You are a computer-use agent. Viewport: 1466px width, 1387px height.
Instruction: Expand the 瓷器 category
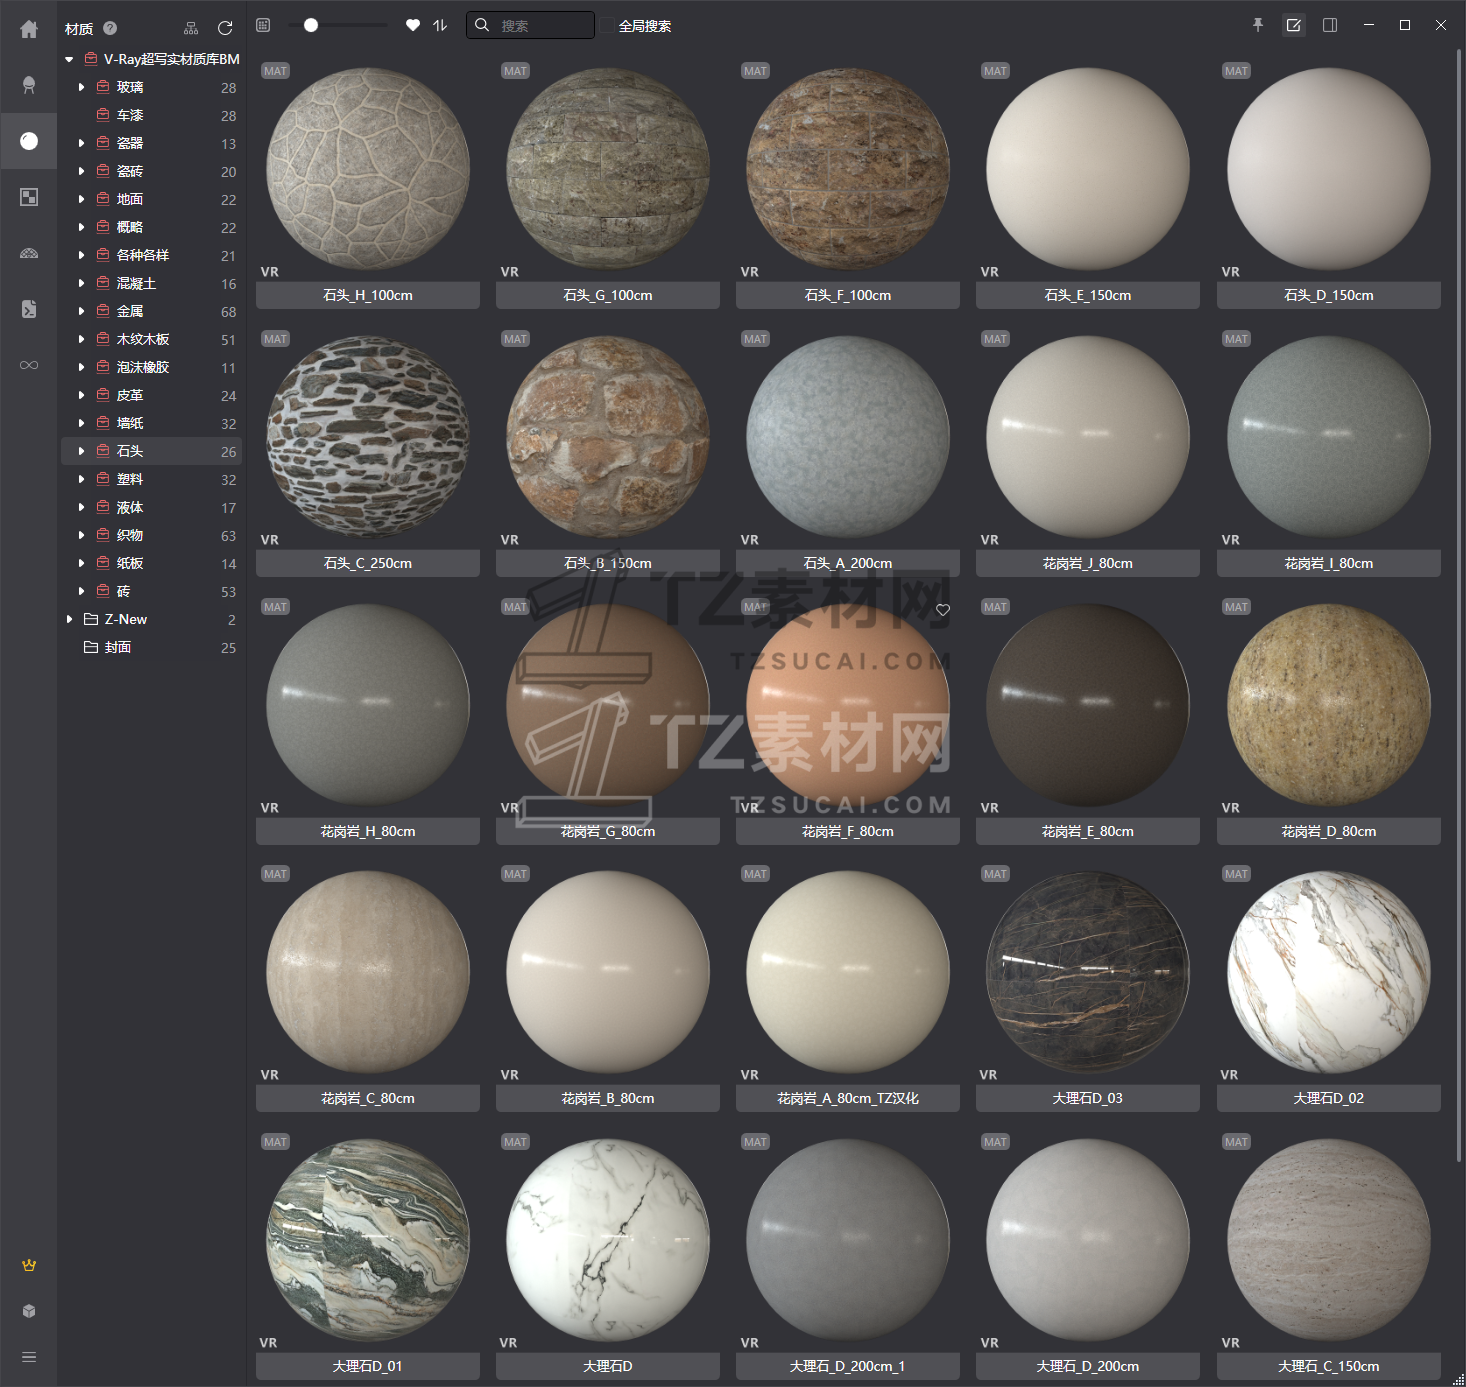click(81, 144)
